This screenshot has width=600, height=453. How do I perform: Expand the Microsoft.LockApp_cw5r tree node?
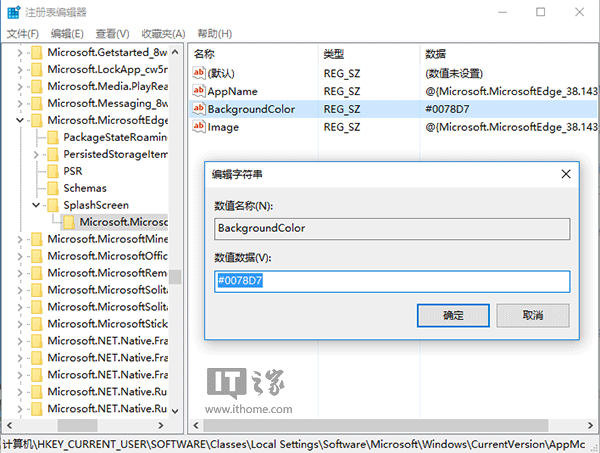20,70
